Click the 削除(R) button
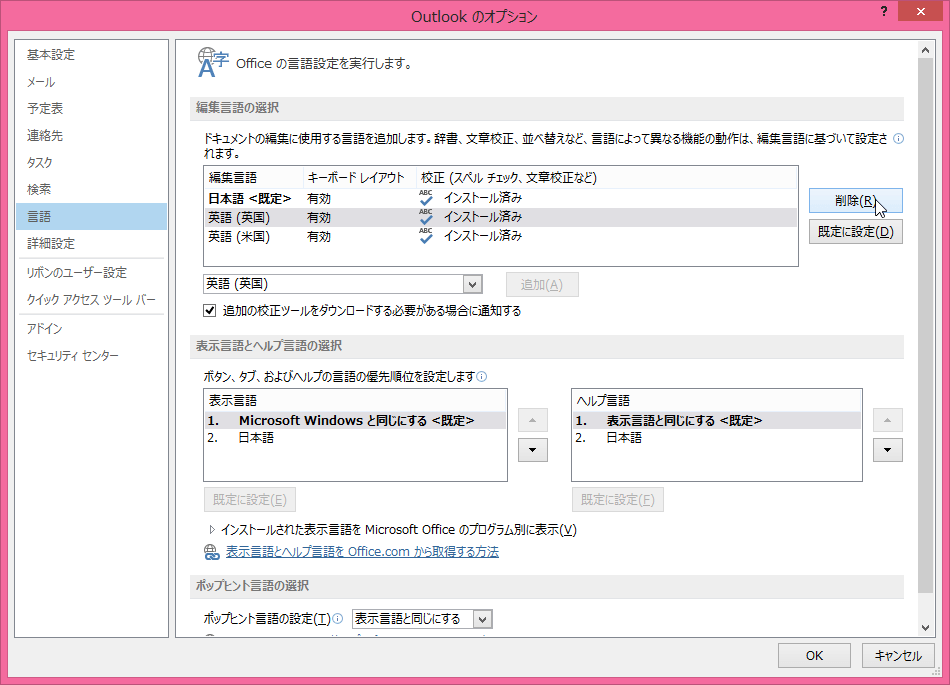Screen dimensions: 950x685 (855, 200)
